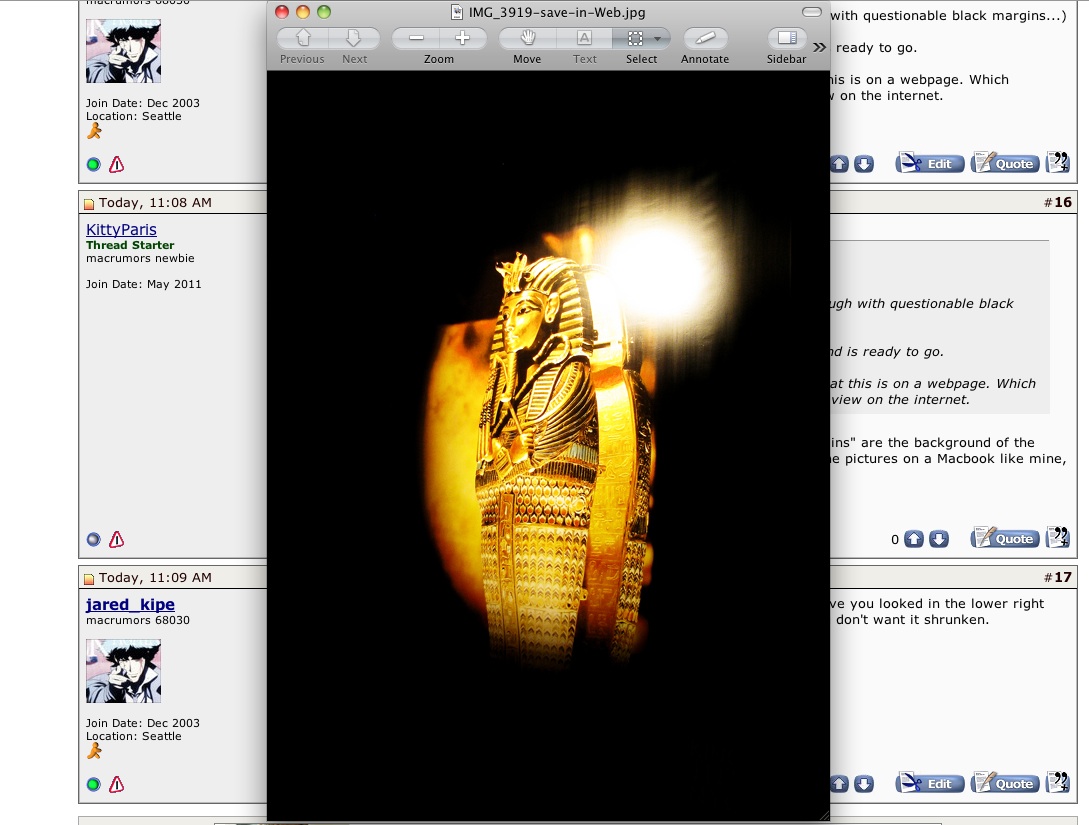Zoom out with the minus button
Screen dimensions: 1089x825
416,38
